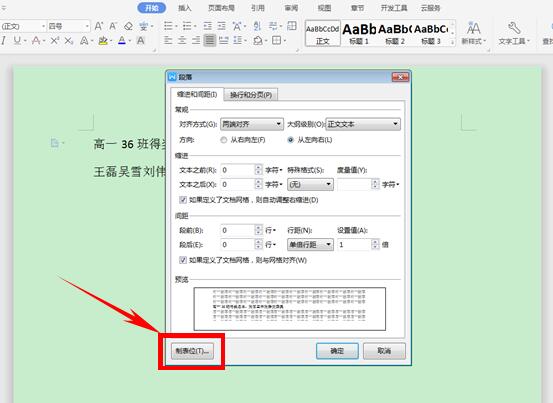Toggle 如果定义了文档网格，则与网格对齐(W) checkbox
Image resolution: width=553 pixels, height=403 pixels.
183,260
